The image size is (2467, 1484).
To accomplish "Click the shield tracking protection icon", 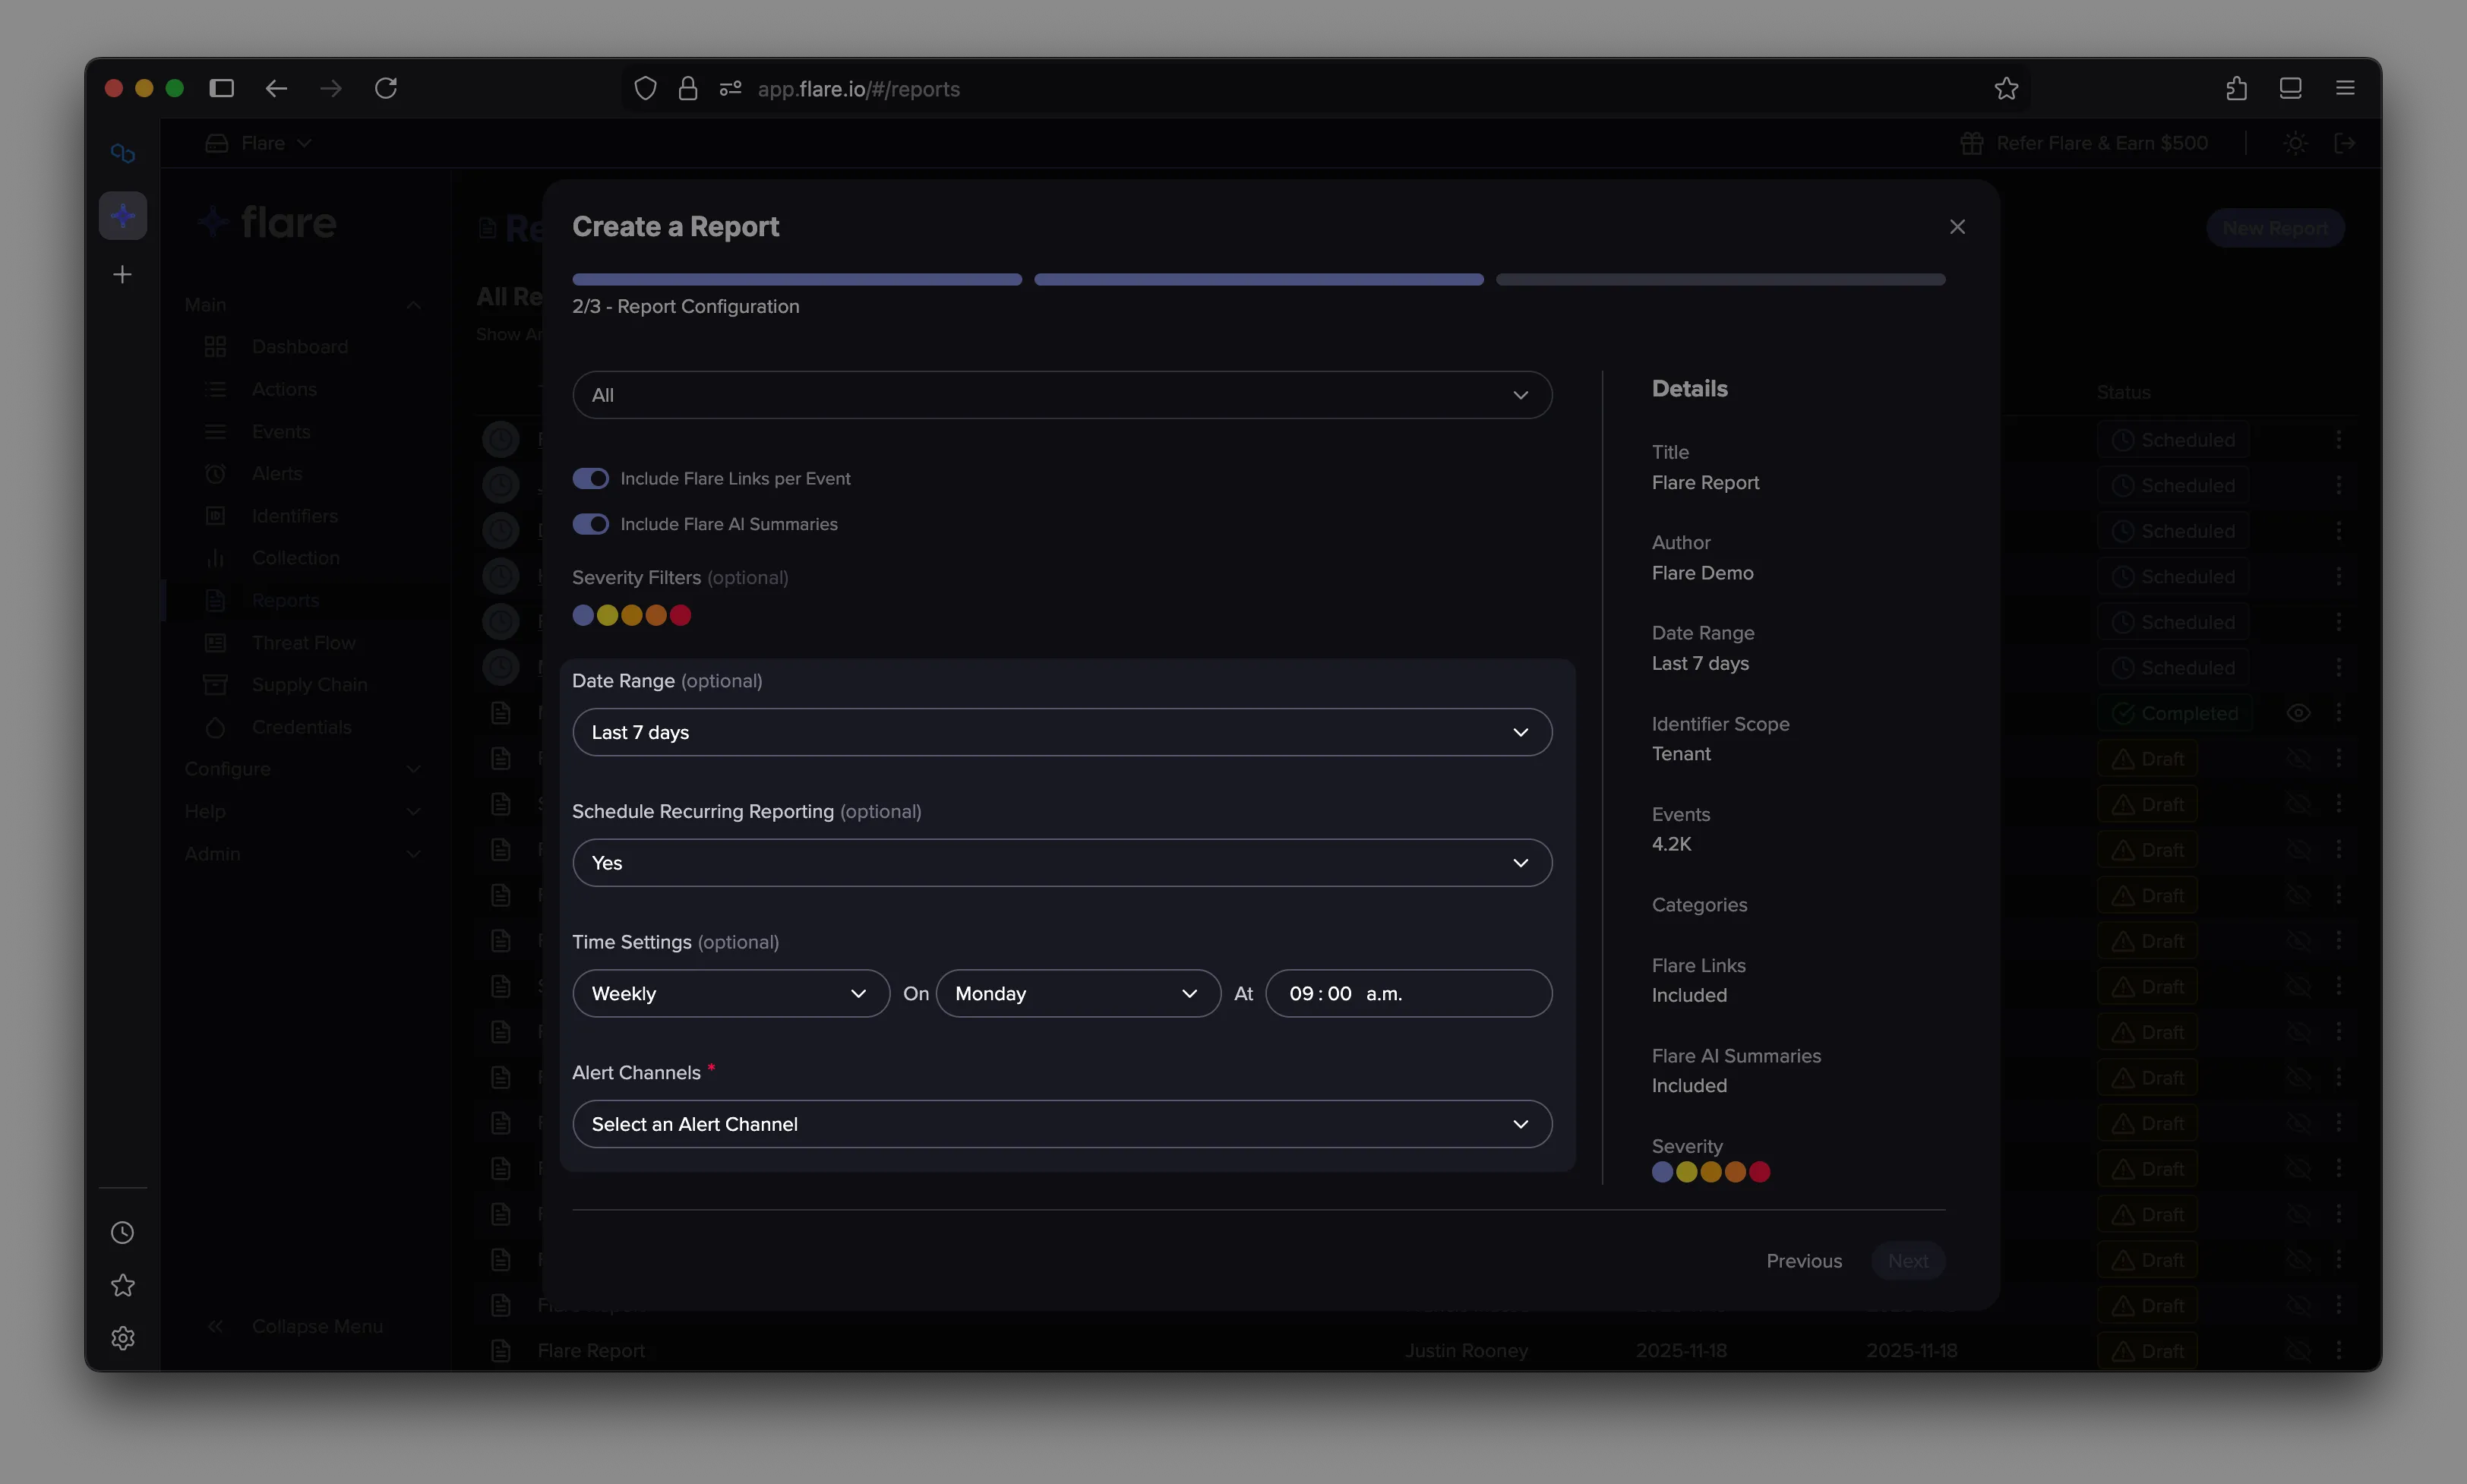I will tap(645, 89).
